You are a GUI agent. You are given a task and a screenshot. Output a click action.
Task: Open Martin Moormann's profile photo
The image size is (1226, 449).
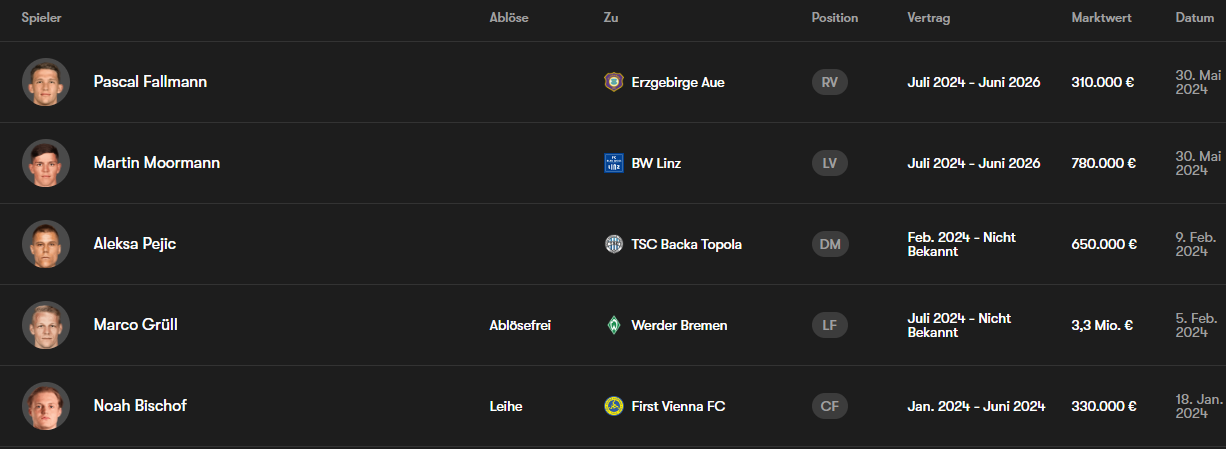point(46,163)
